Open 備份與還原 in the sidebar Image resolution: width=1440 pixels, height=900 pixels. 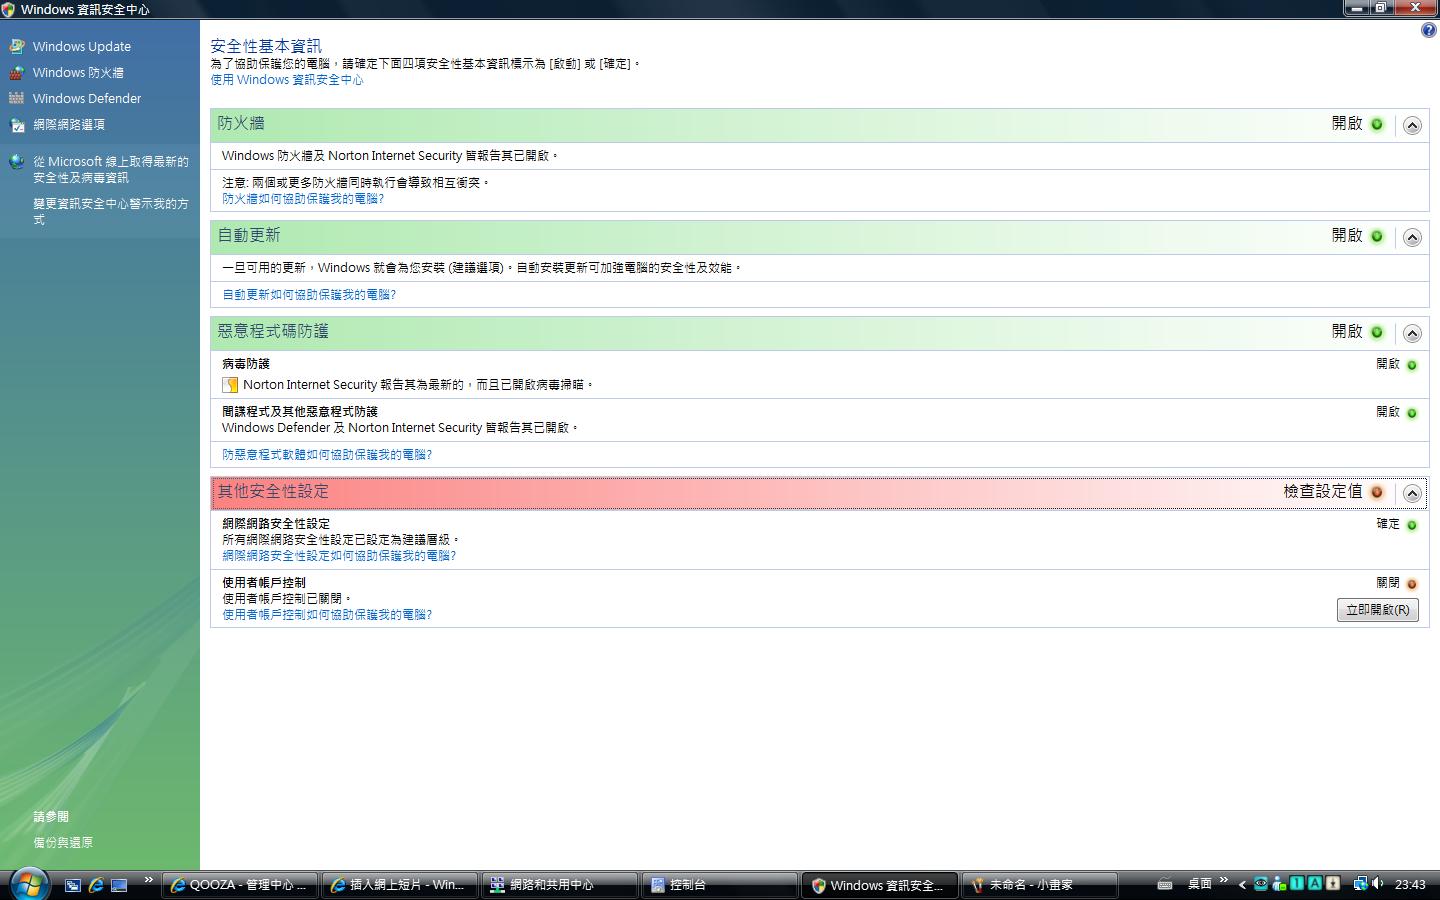pyautogui.click(x=63, y=842)
